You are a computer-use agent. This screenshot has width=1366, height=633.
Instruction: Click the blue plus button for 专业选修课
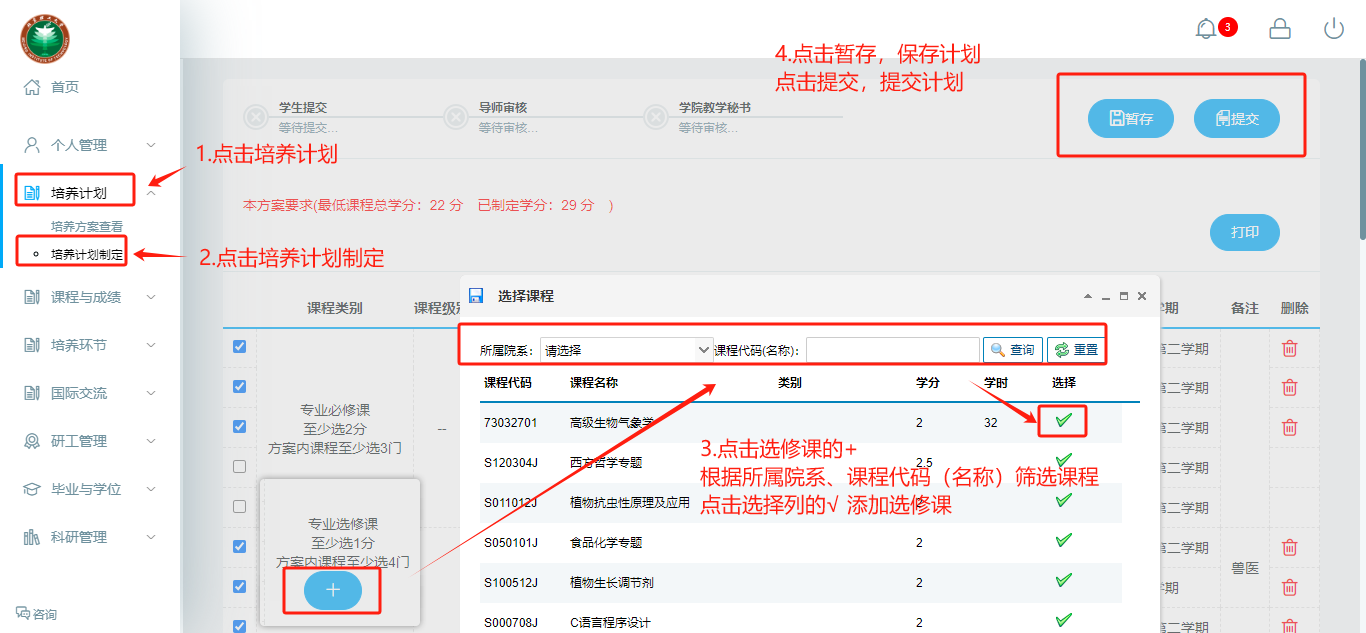coord(333,591)
